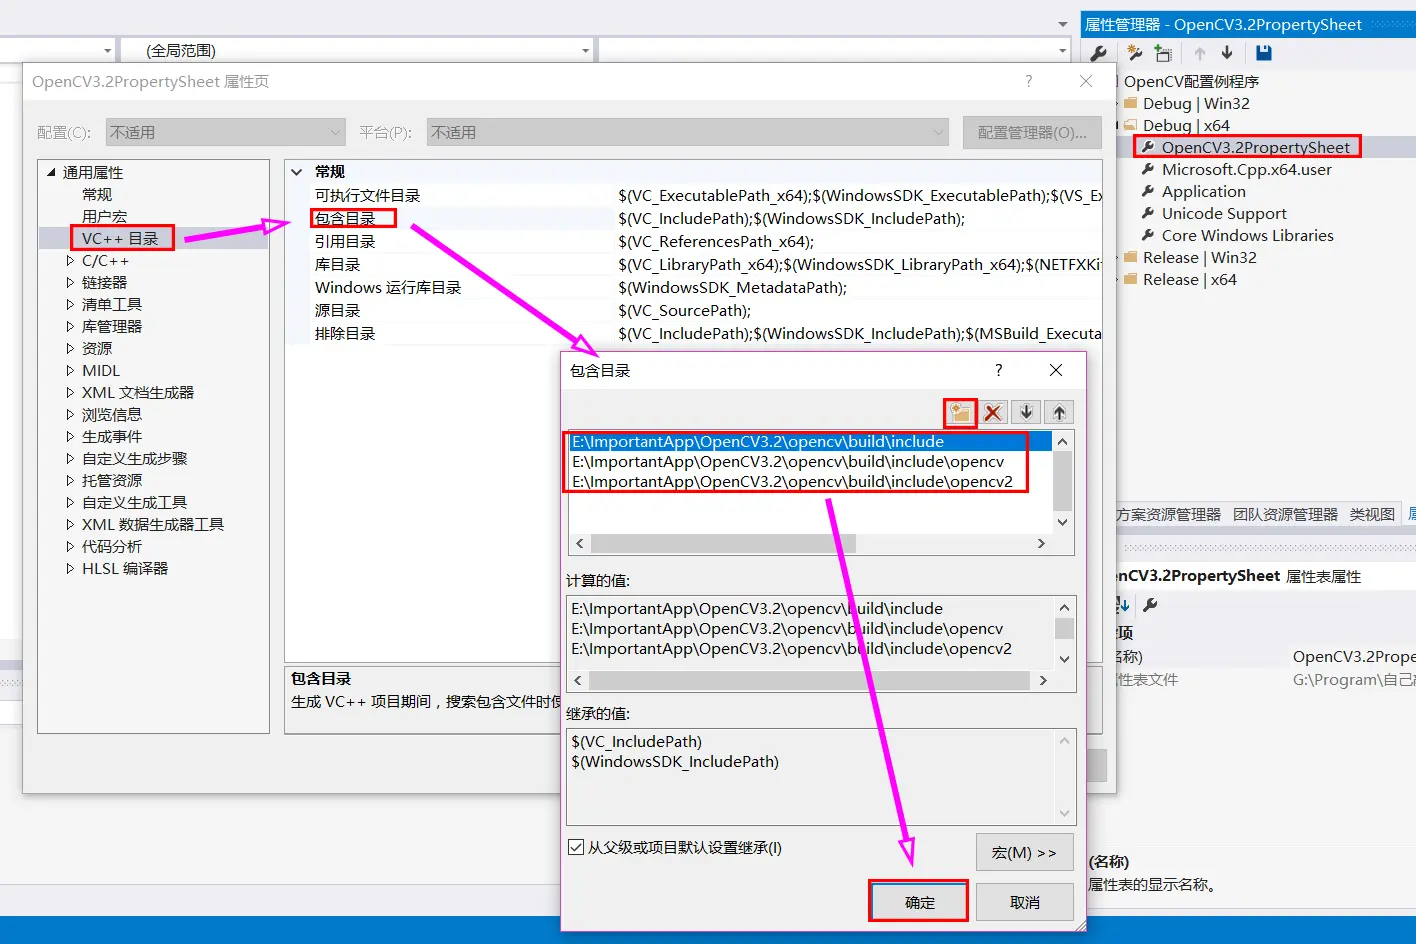This screenshot has width=1416, height=944.
Task: Click $(VC_IncludePath) in 继承的值 box
Action: 637,741
